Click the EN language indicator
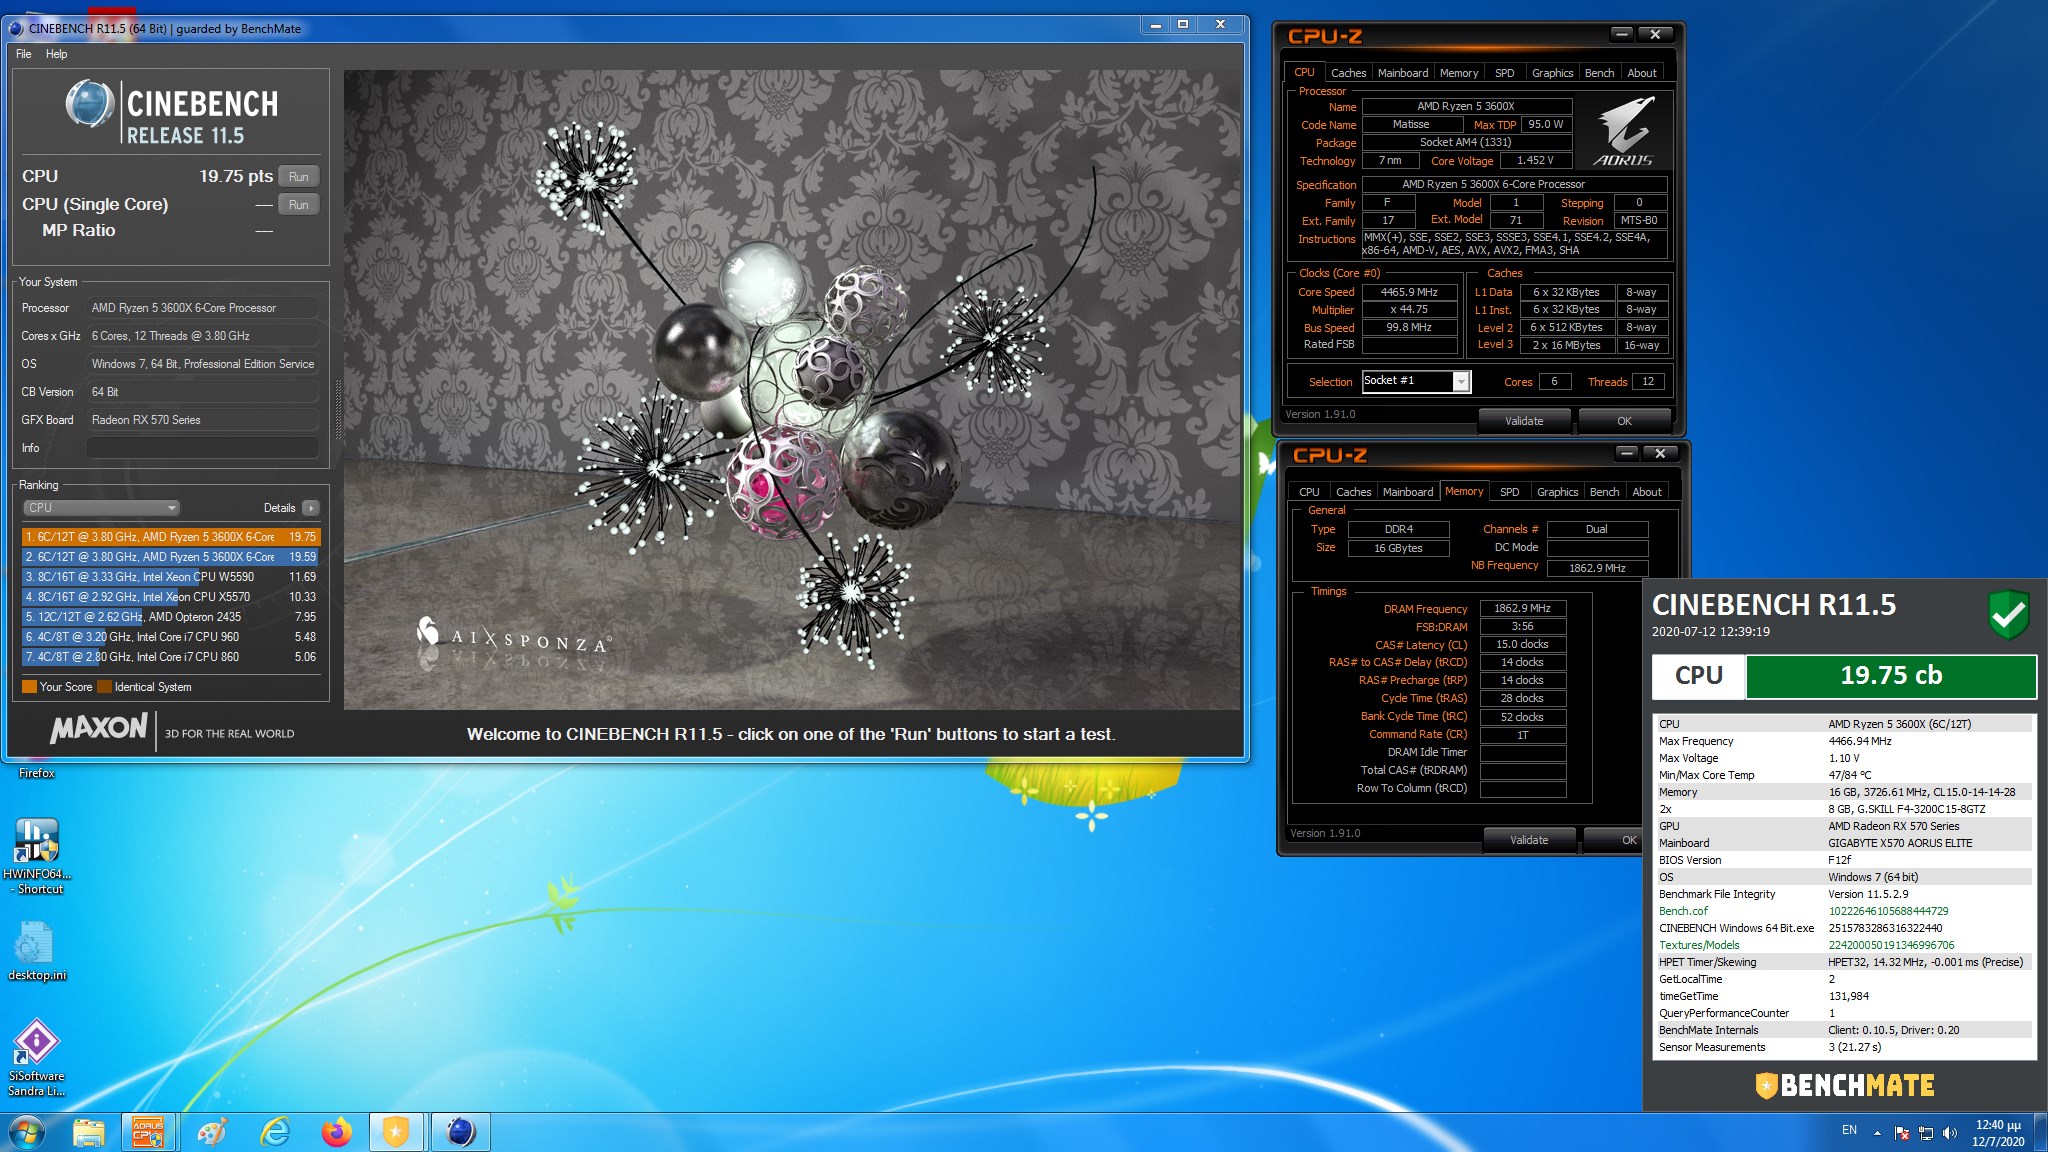 point(1849,1130)
